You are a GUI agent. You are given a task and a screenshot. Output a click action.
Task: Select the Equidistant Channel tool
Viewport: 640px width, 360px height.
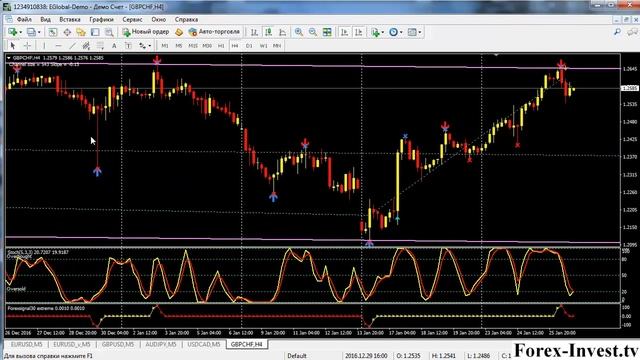pyautogui.click(x=86, y=46)
